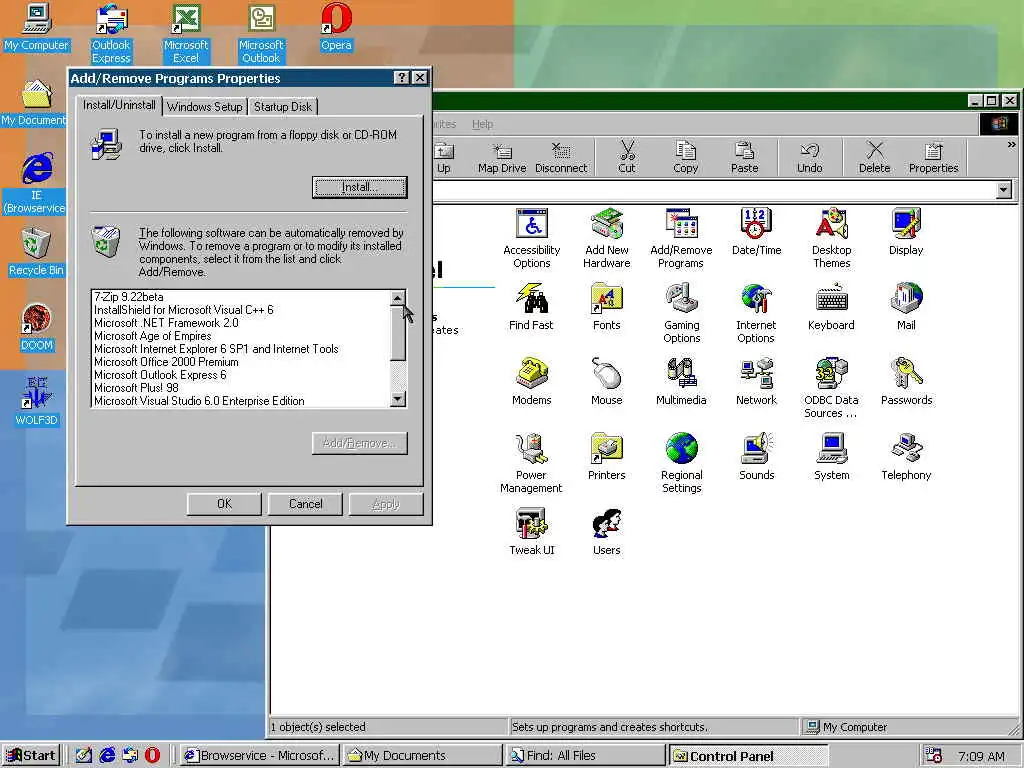Image resolution: width=1024 pixels, height=768 pixels.
Task: Click the program list scroll up arrow
Action: click(398, 298)
